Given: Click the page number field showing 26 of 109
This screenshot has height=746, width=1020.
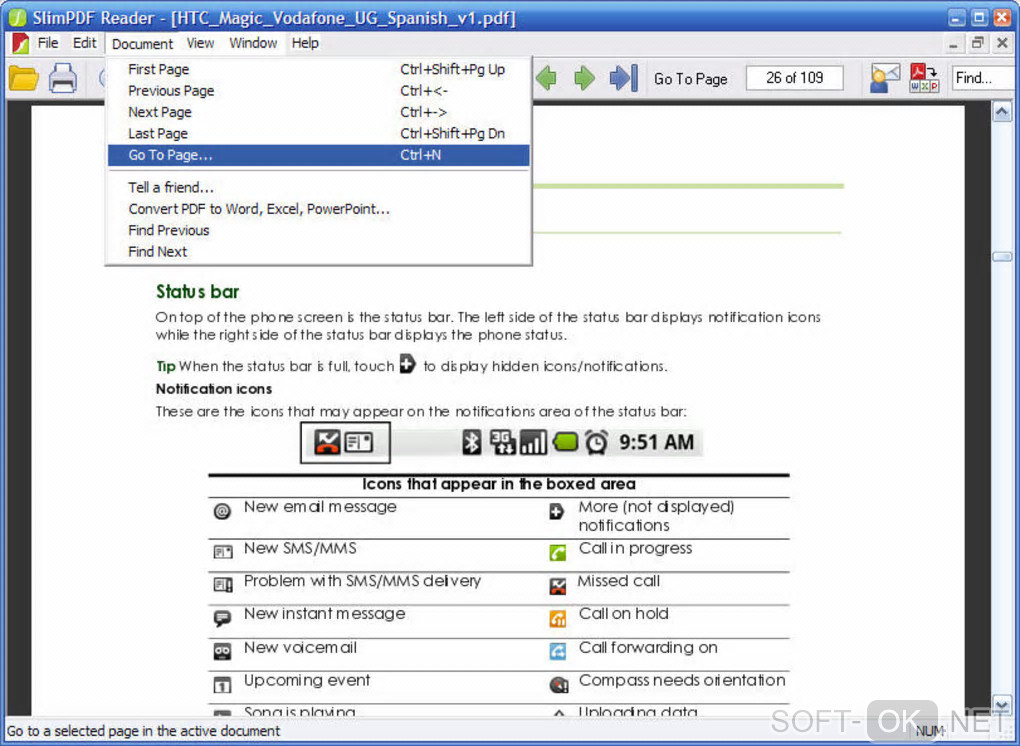Looking at the screenshot, I should 794,78.
